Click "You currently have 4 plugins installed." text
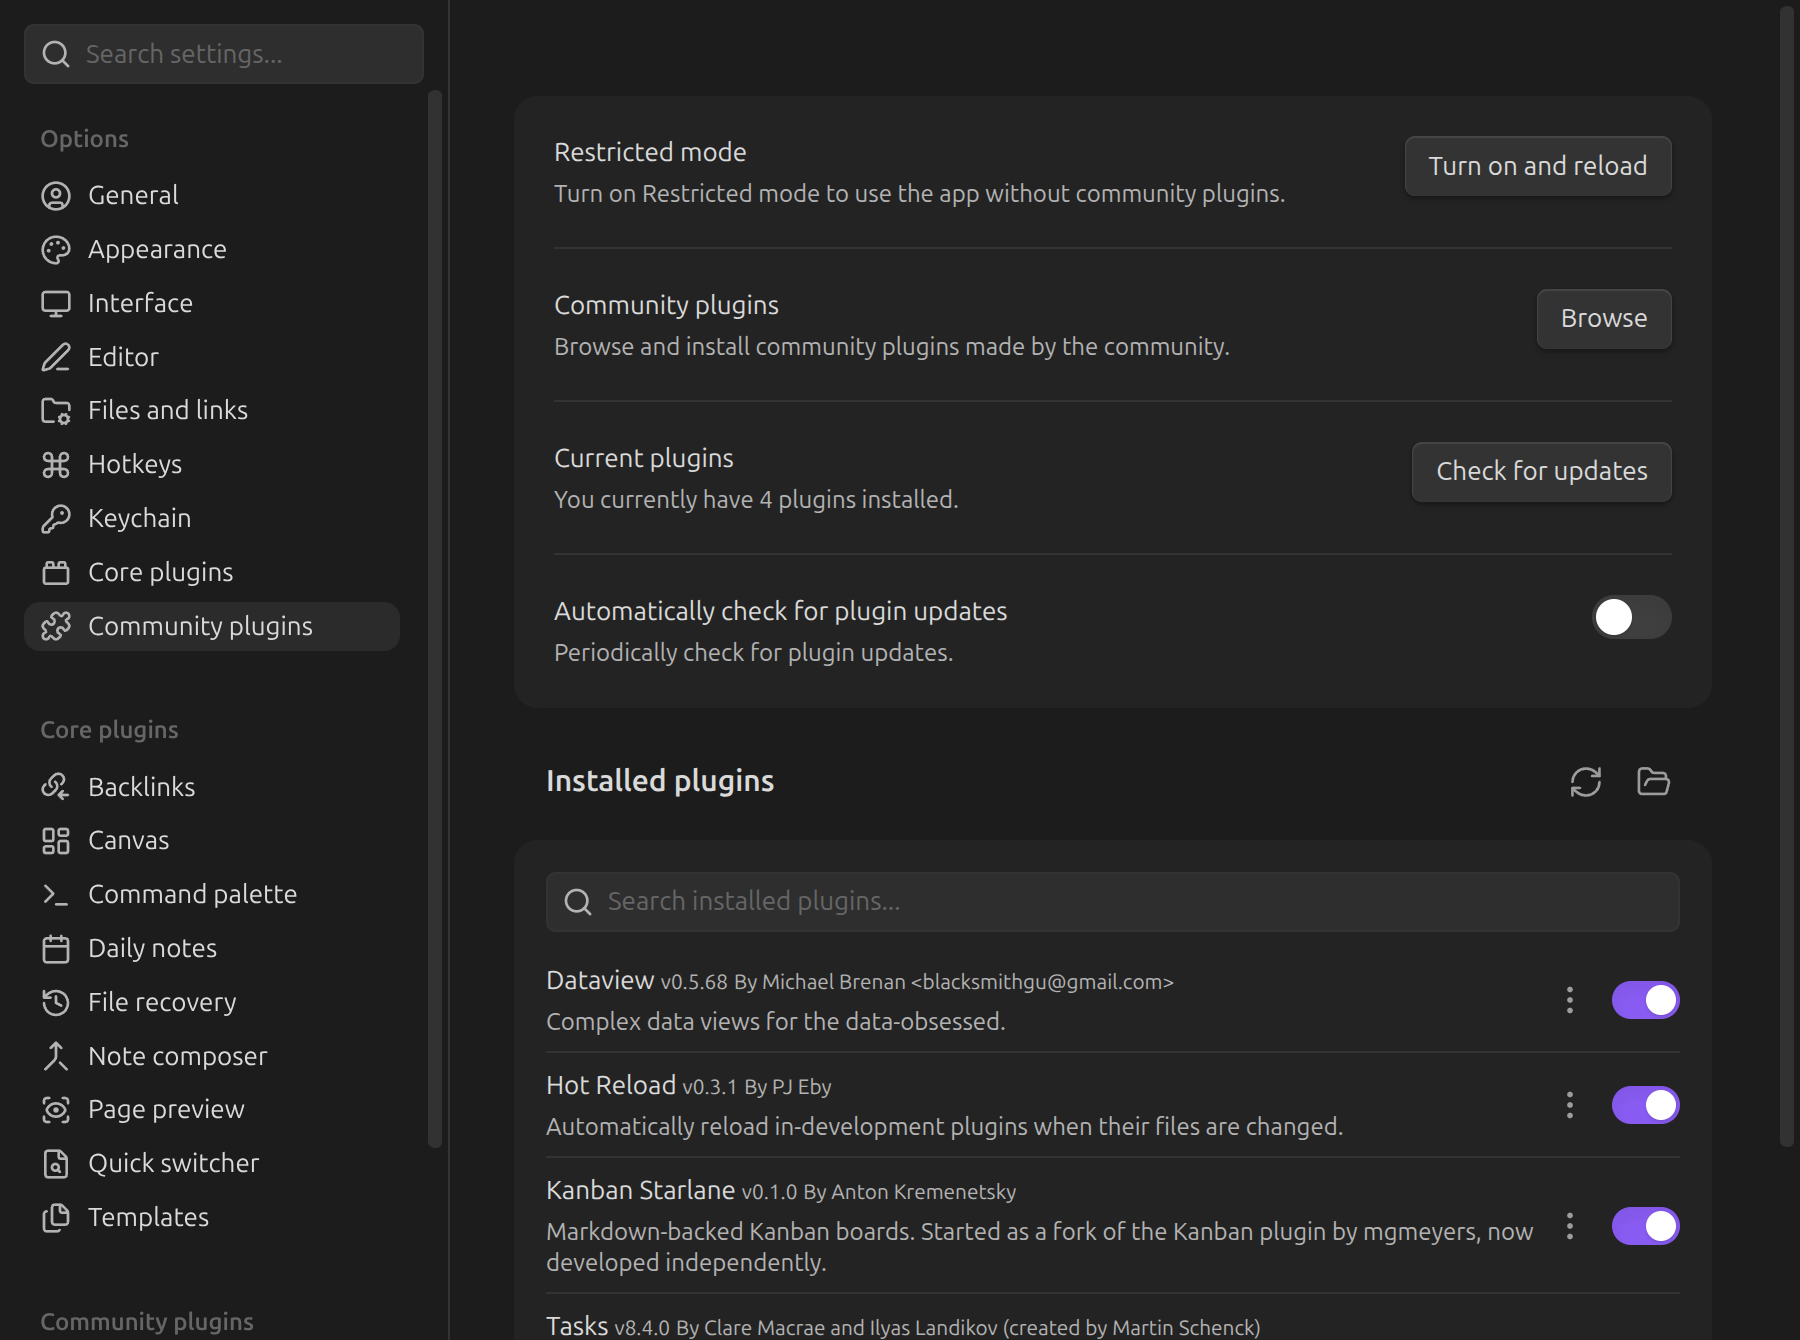Screen dimensions: 1800x1340 pyautogui.click(x=756, y=499)
